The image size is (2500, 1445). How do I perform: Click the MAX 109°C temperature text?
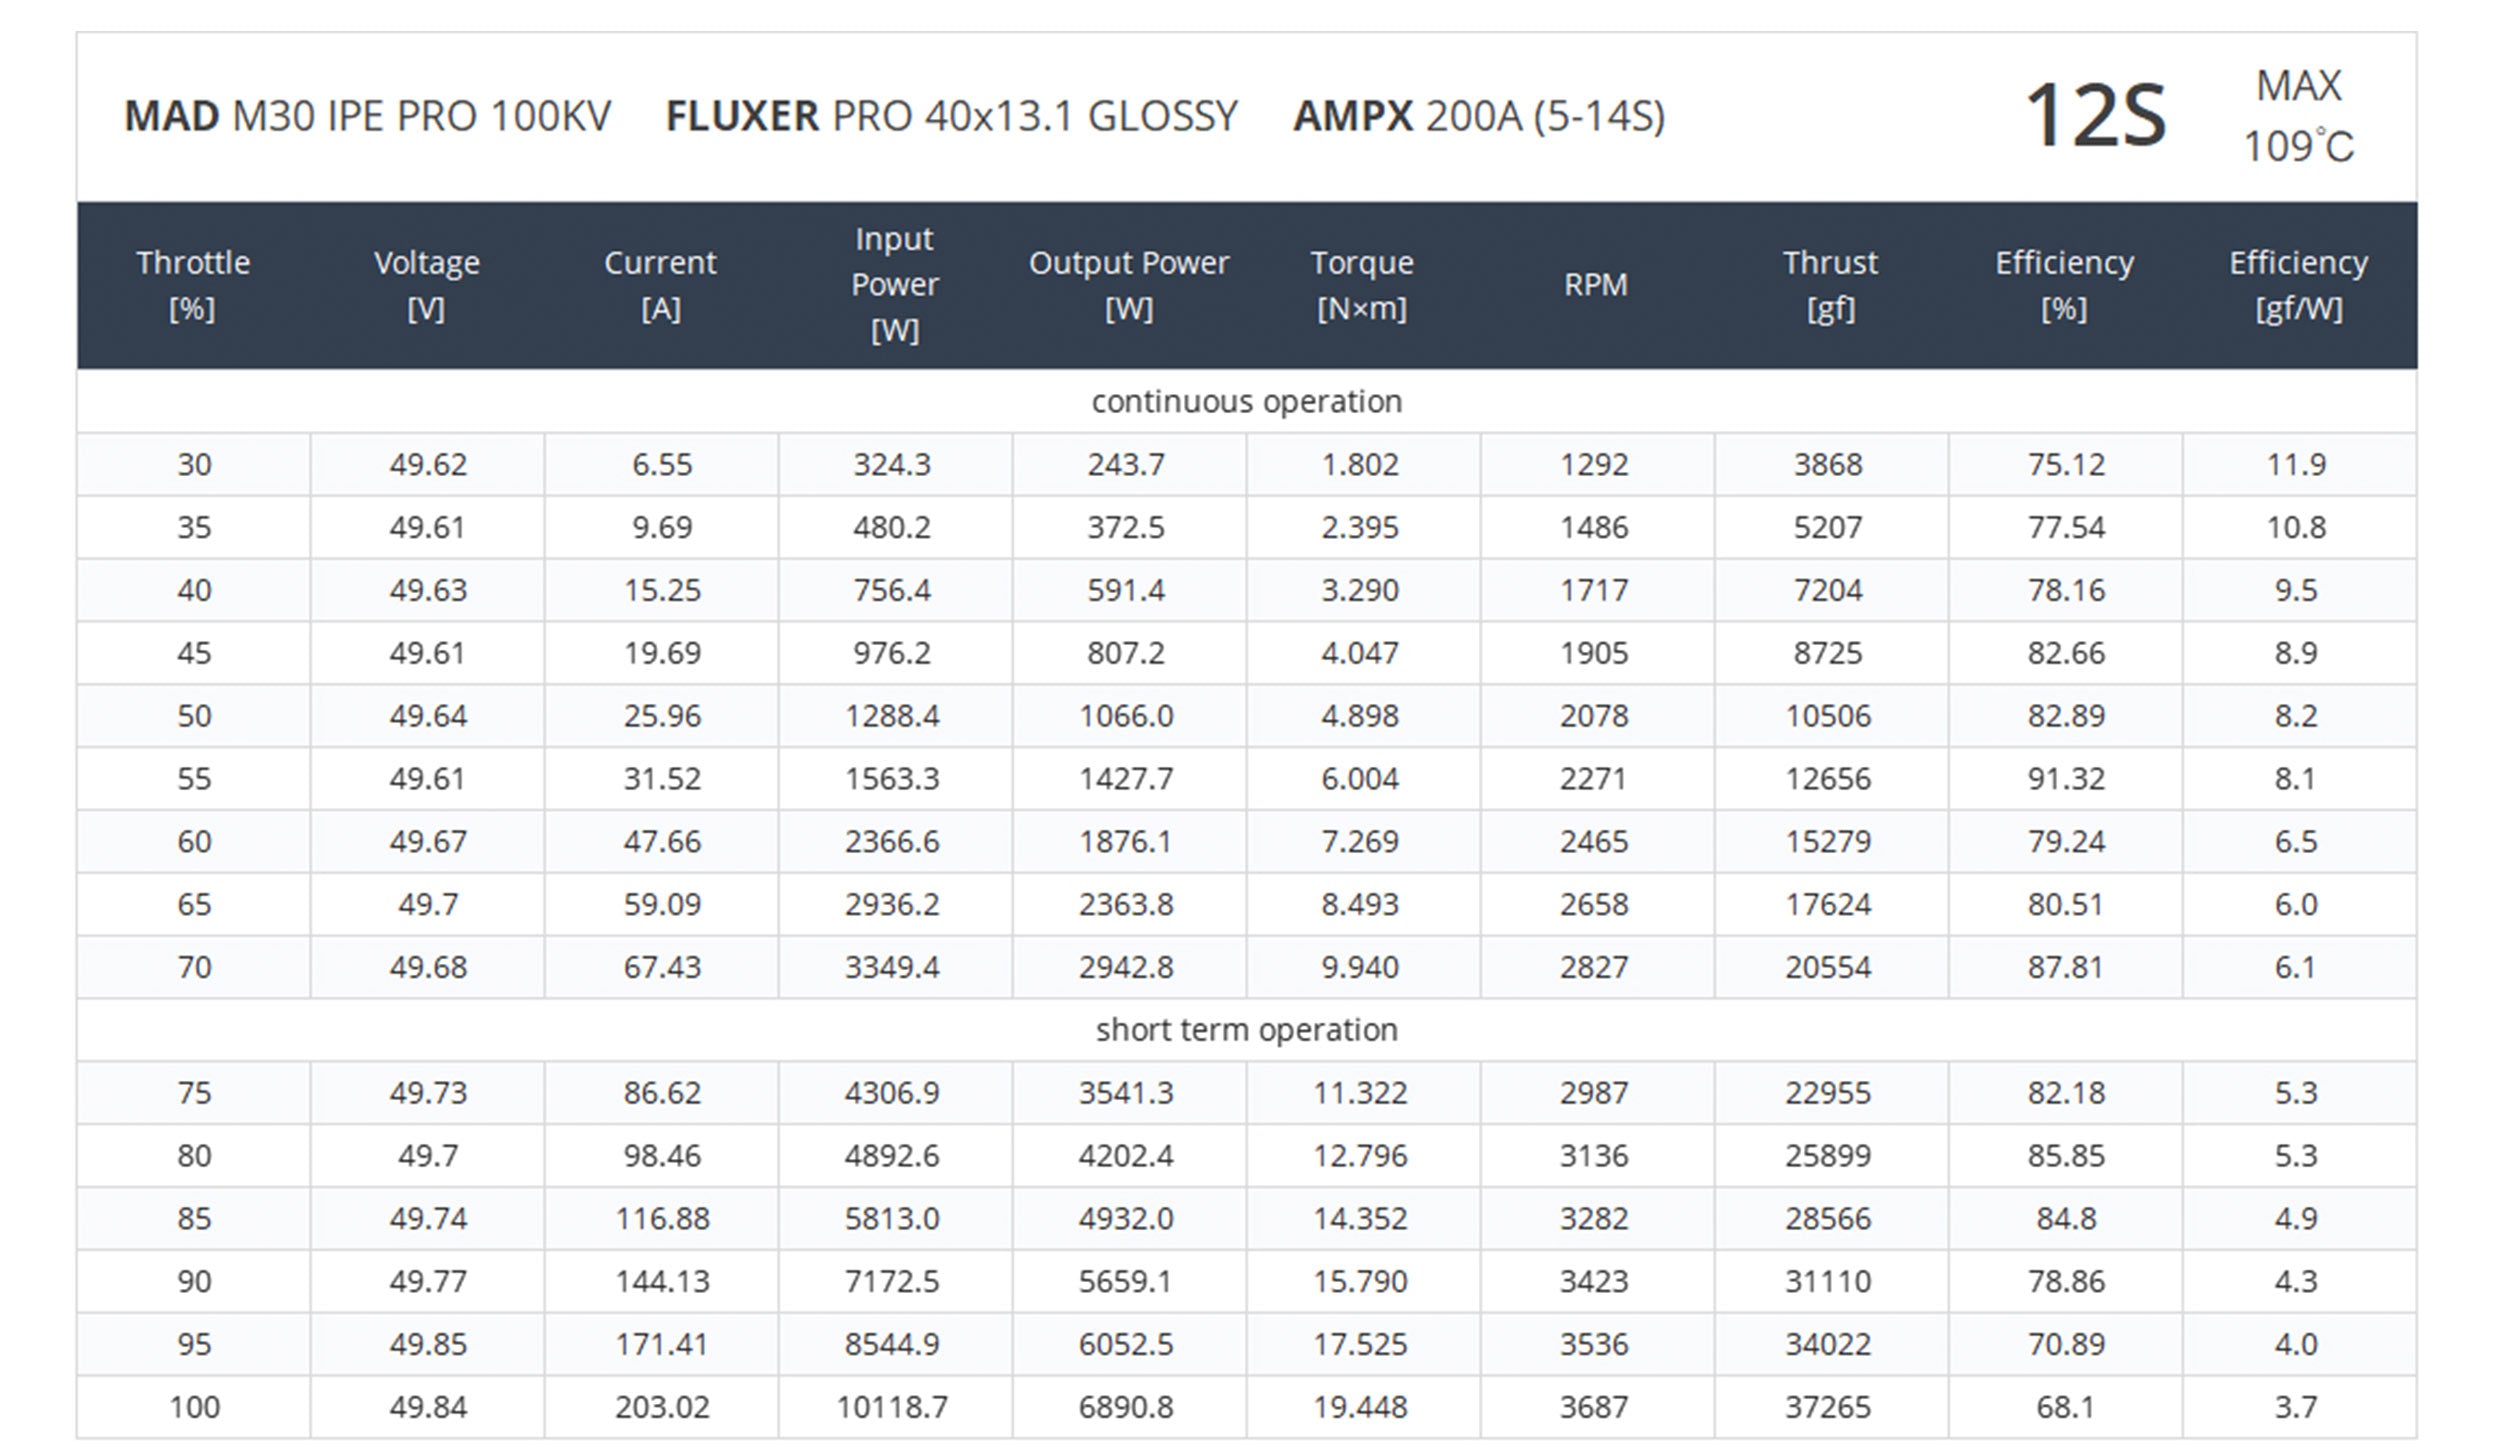pos(2298,116)
